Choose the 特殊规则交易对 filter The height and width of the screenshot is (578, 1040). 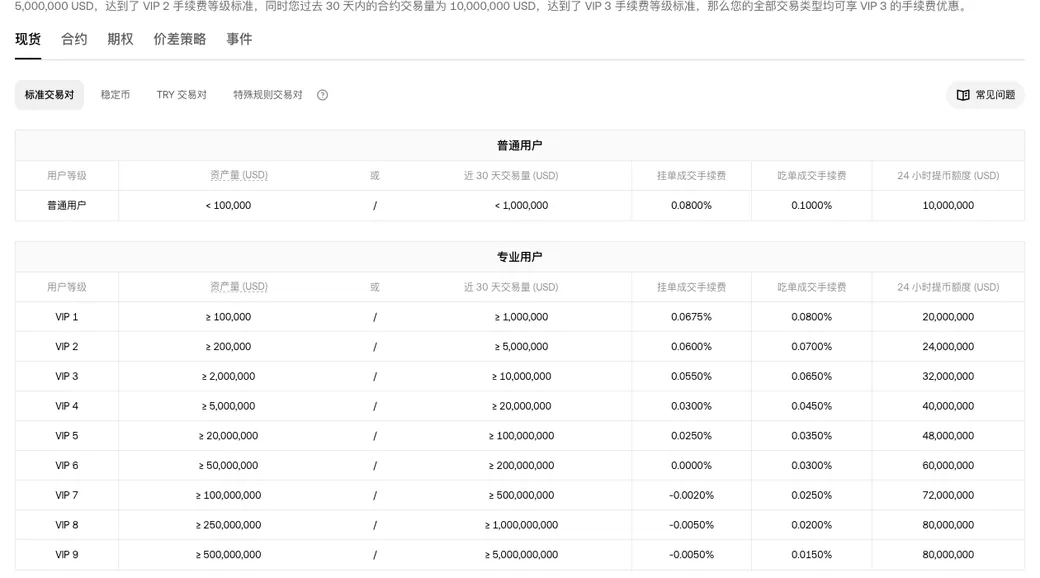pos(268,95)
